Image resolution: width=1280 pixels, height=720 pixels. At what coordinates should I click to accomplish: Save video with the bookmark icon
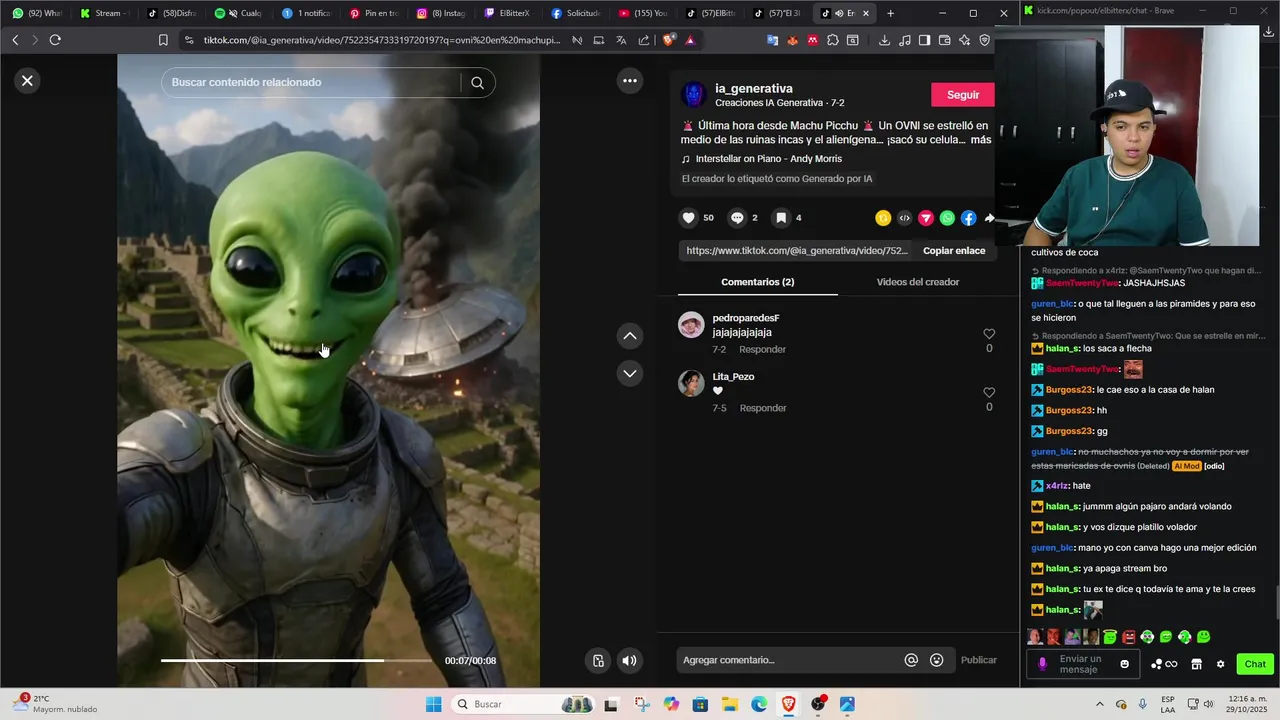[782, 218]
